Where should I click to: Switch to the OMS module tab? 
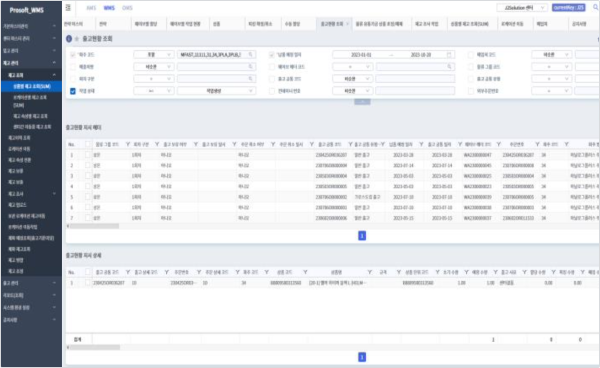(127, 8)
